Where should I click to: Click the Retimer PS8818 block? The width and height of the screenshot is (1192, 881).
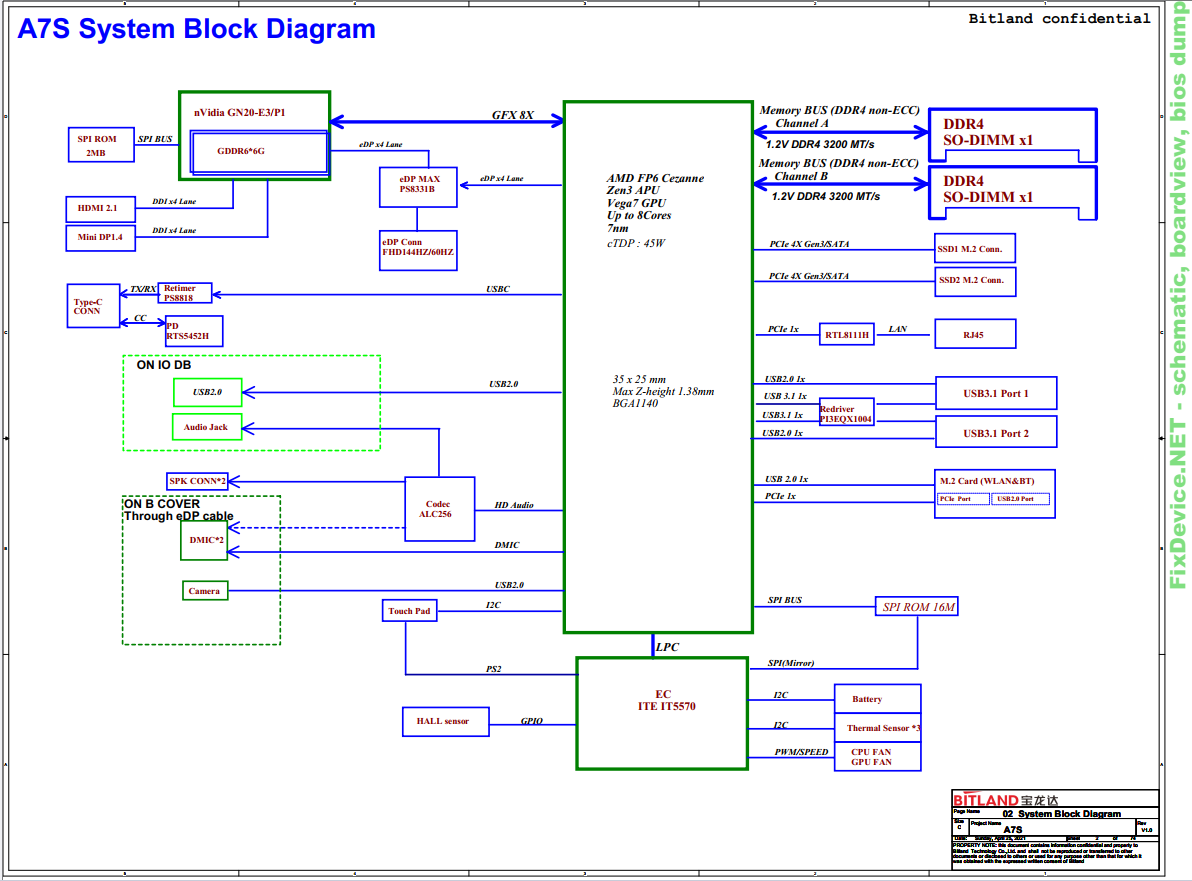(x=185, y=293)
